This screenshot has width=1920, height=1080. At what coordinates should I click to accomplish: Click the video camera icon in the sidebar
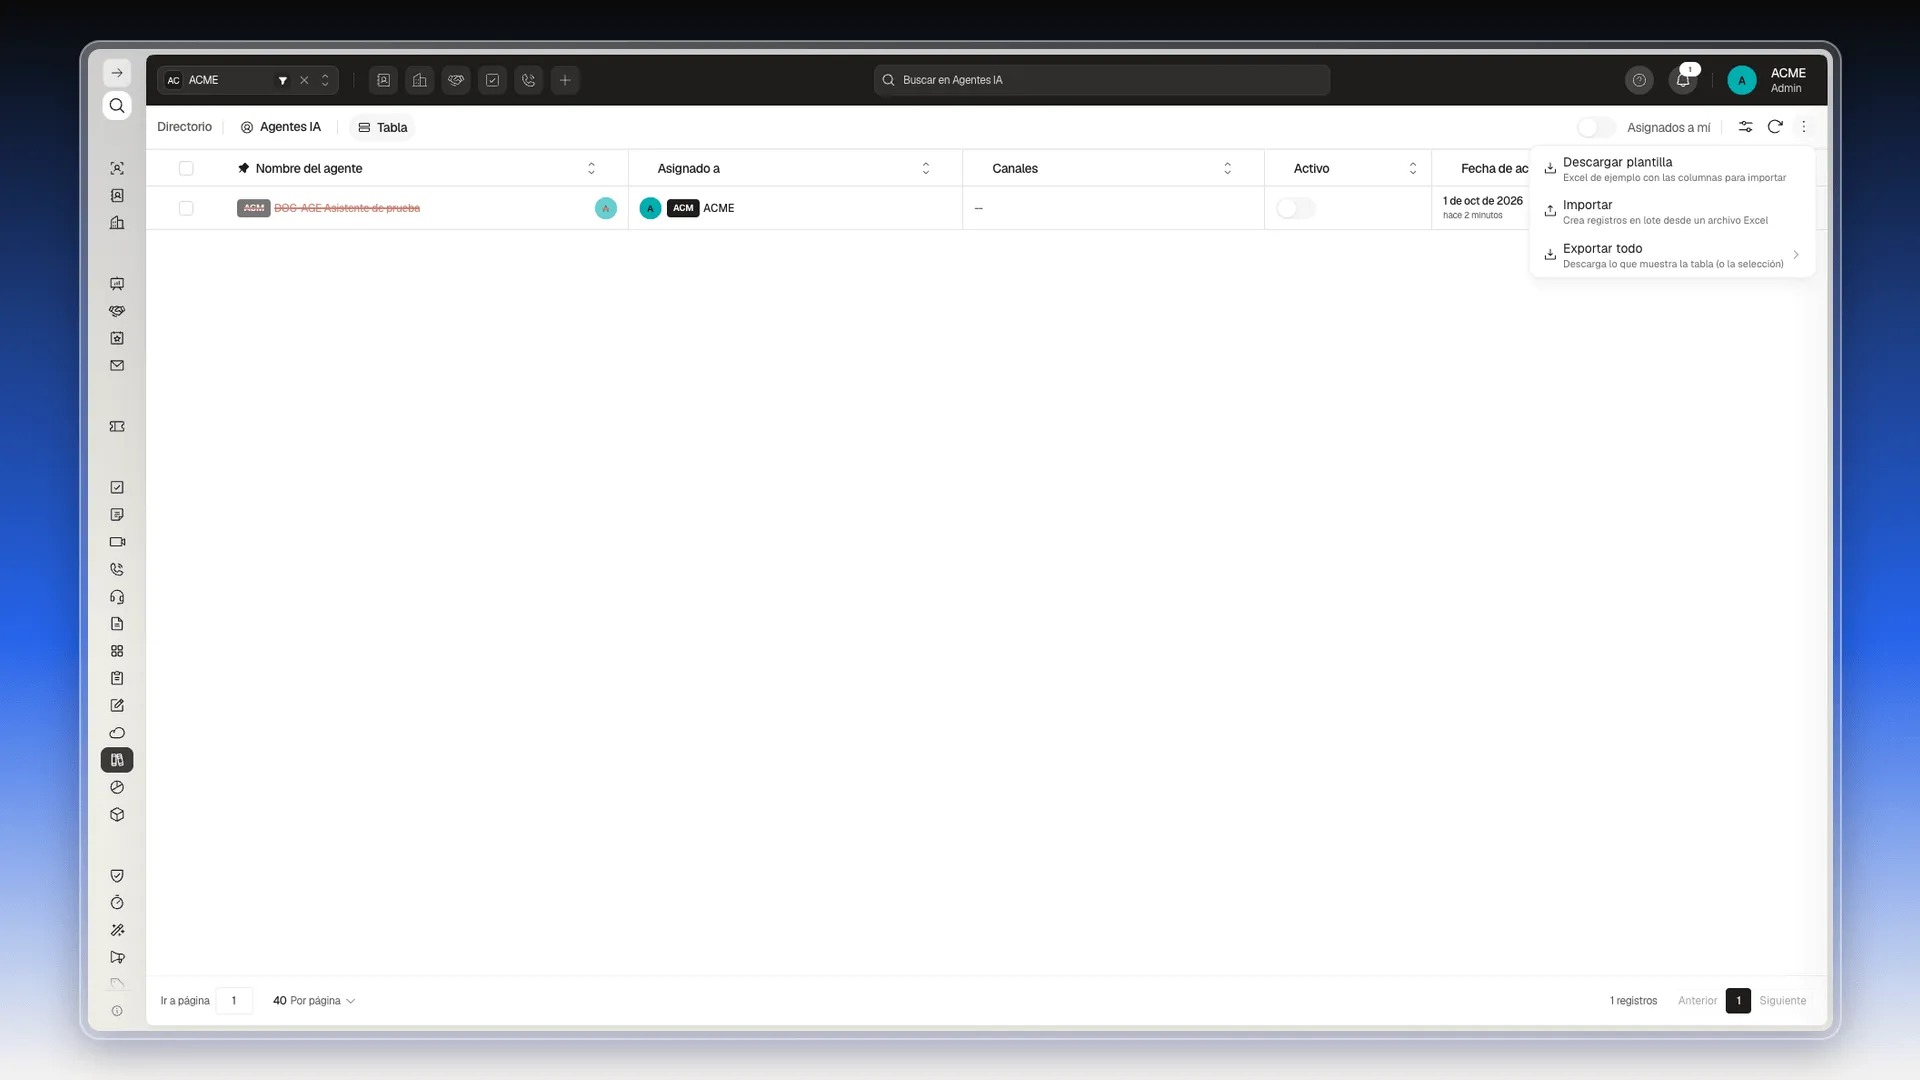coord(117,542)
